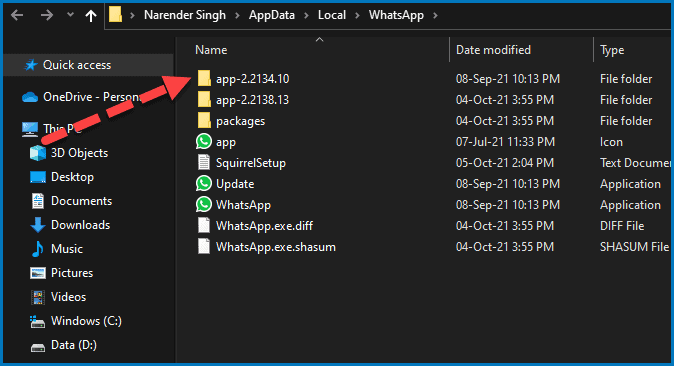
Task: Click Videos filmstrip icon
Action: (38, 297)
